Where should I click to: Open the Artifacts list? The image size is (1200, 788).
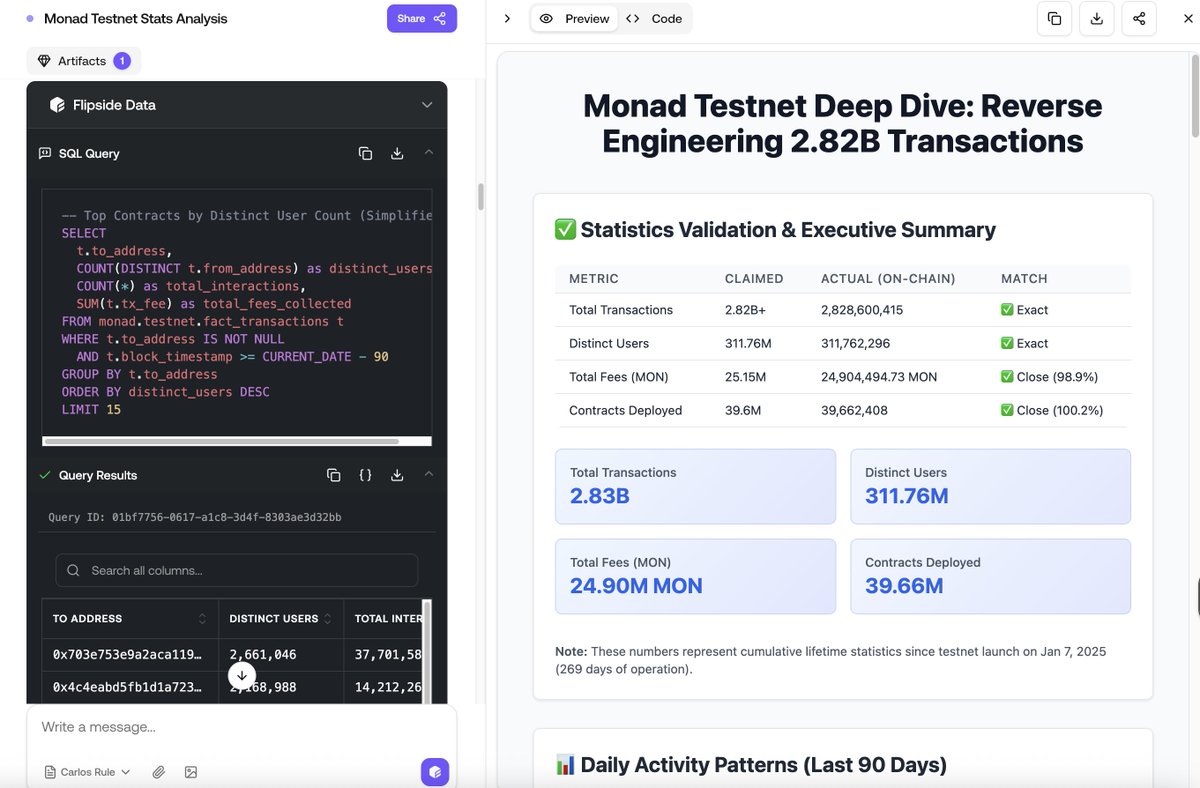click(x=84, y=61)
